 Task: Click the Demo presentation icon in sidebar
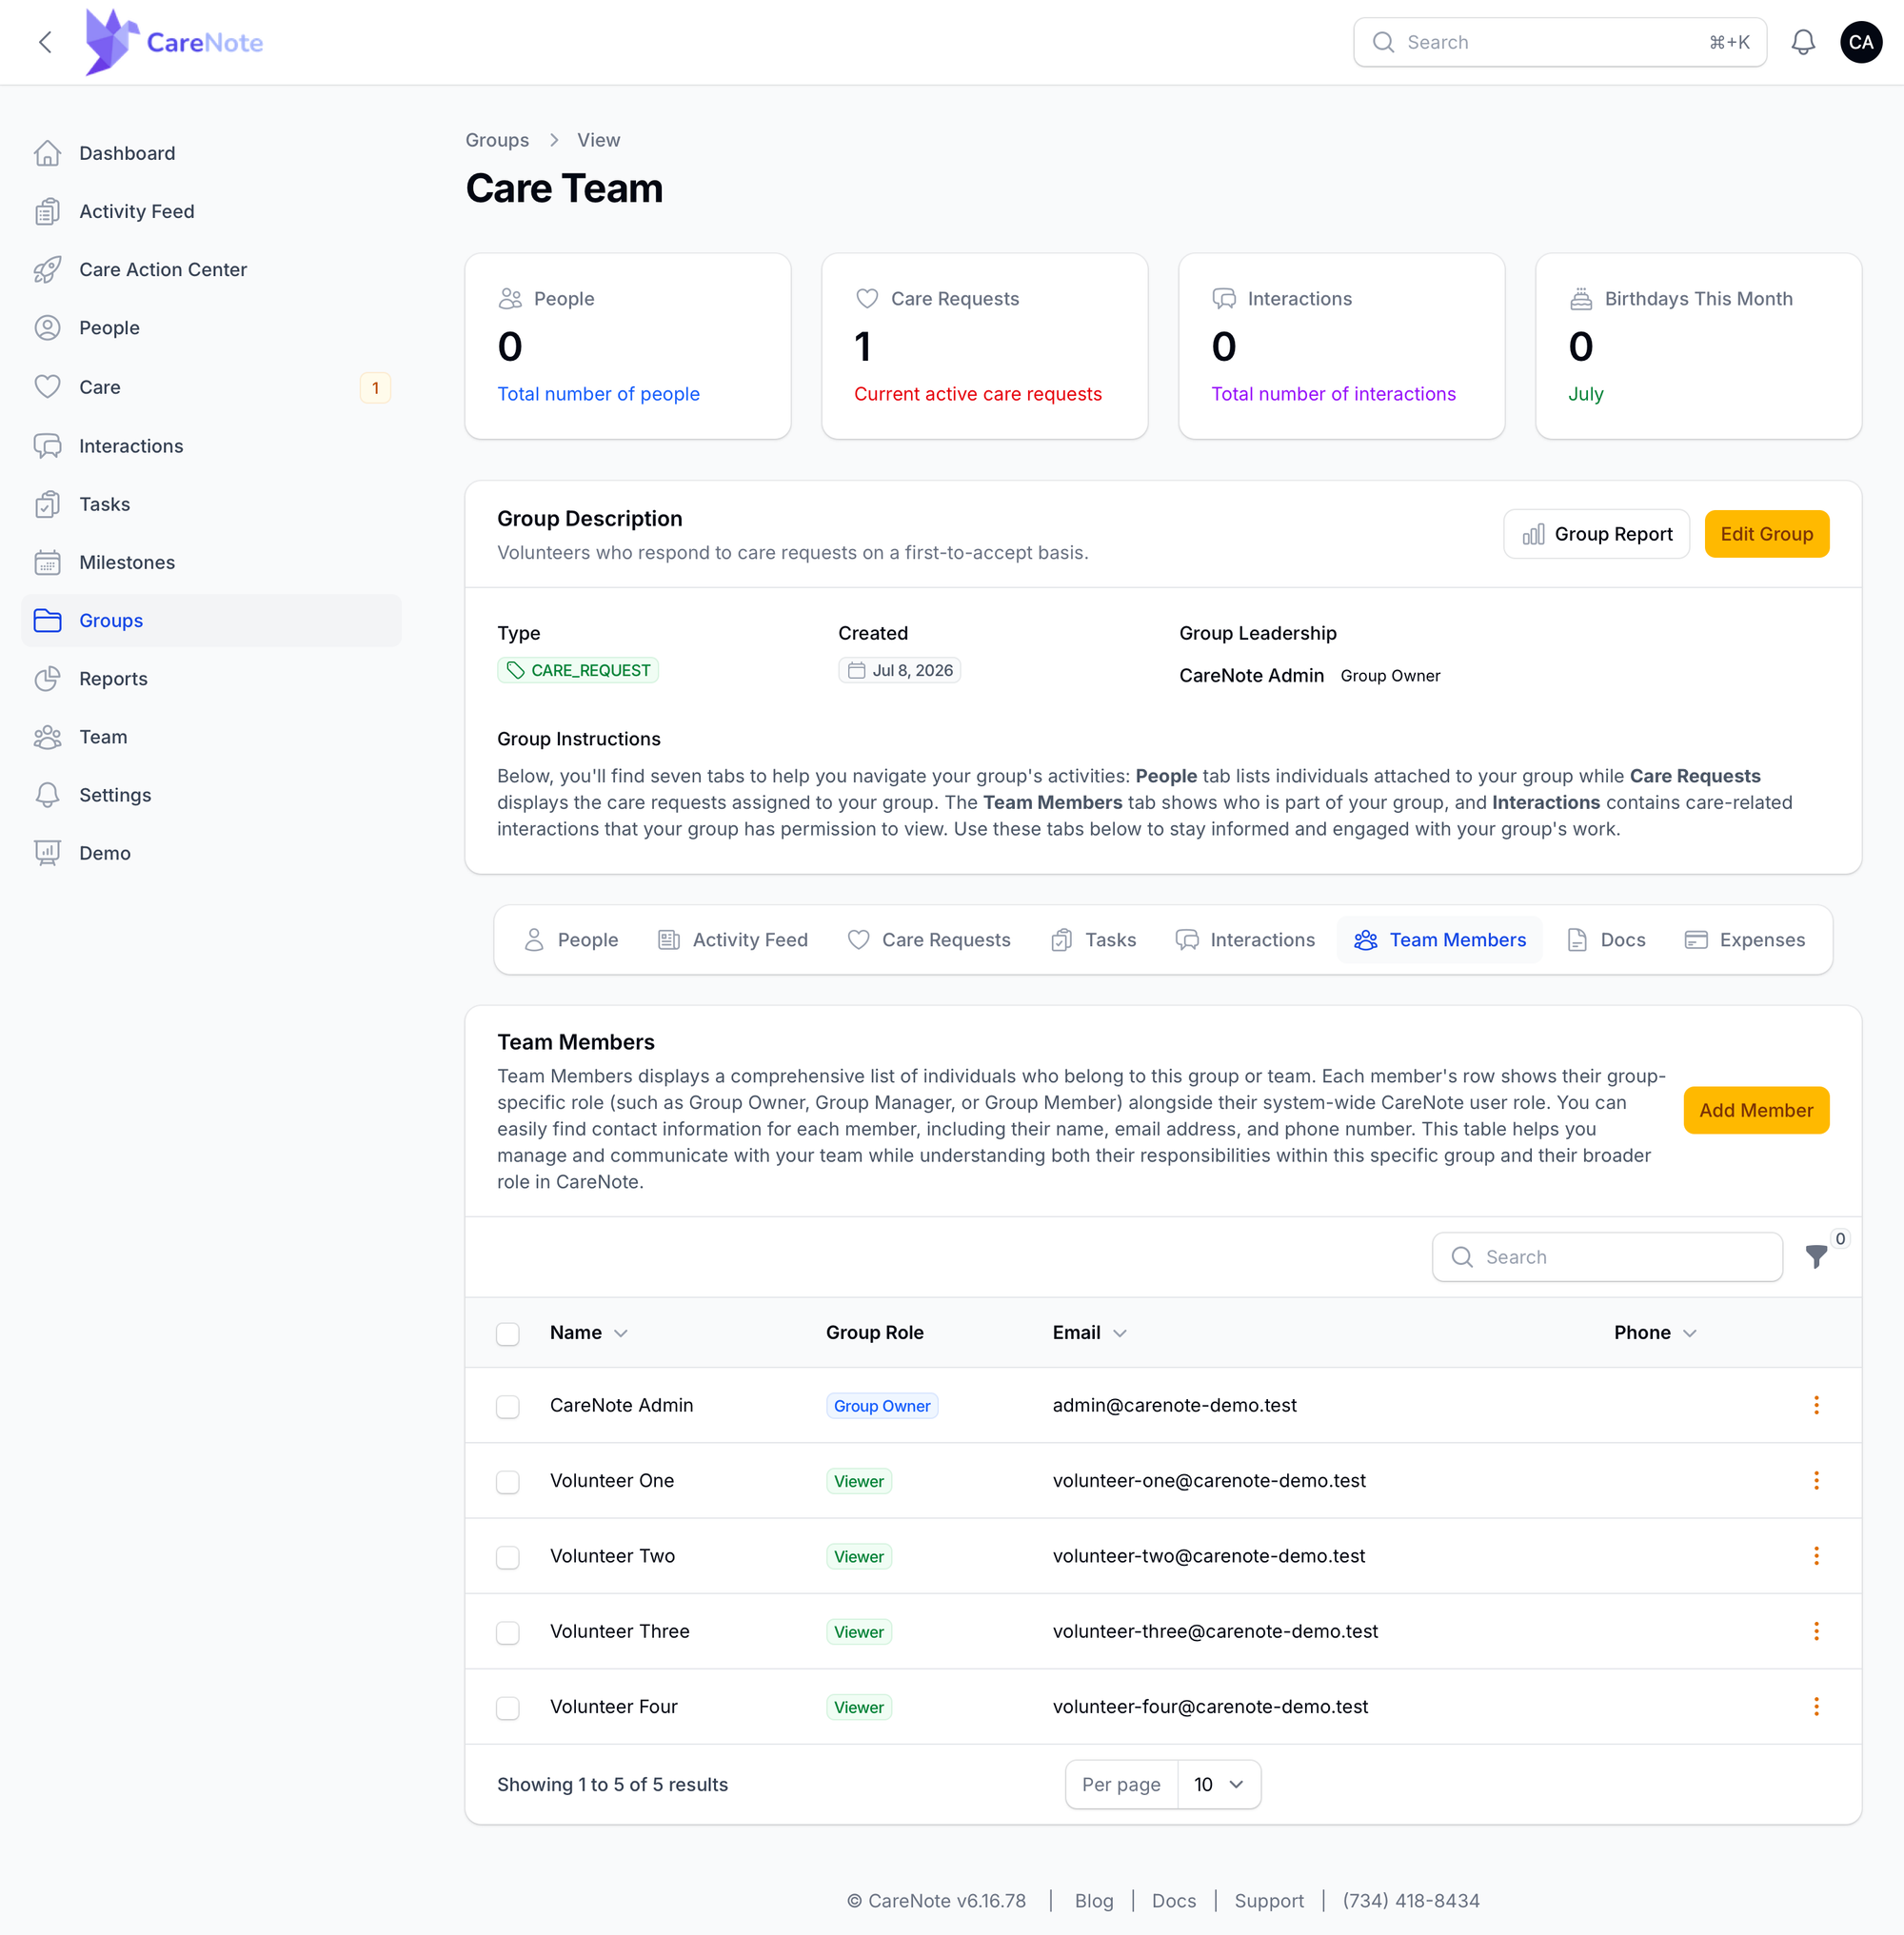click(x=47, y=853)
